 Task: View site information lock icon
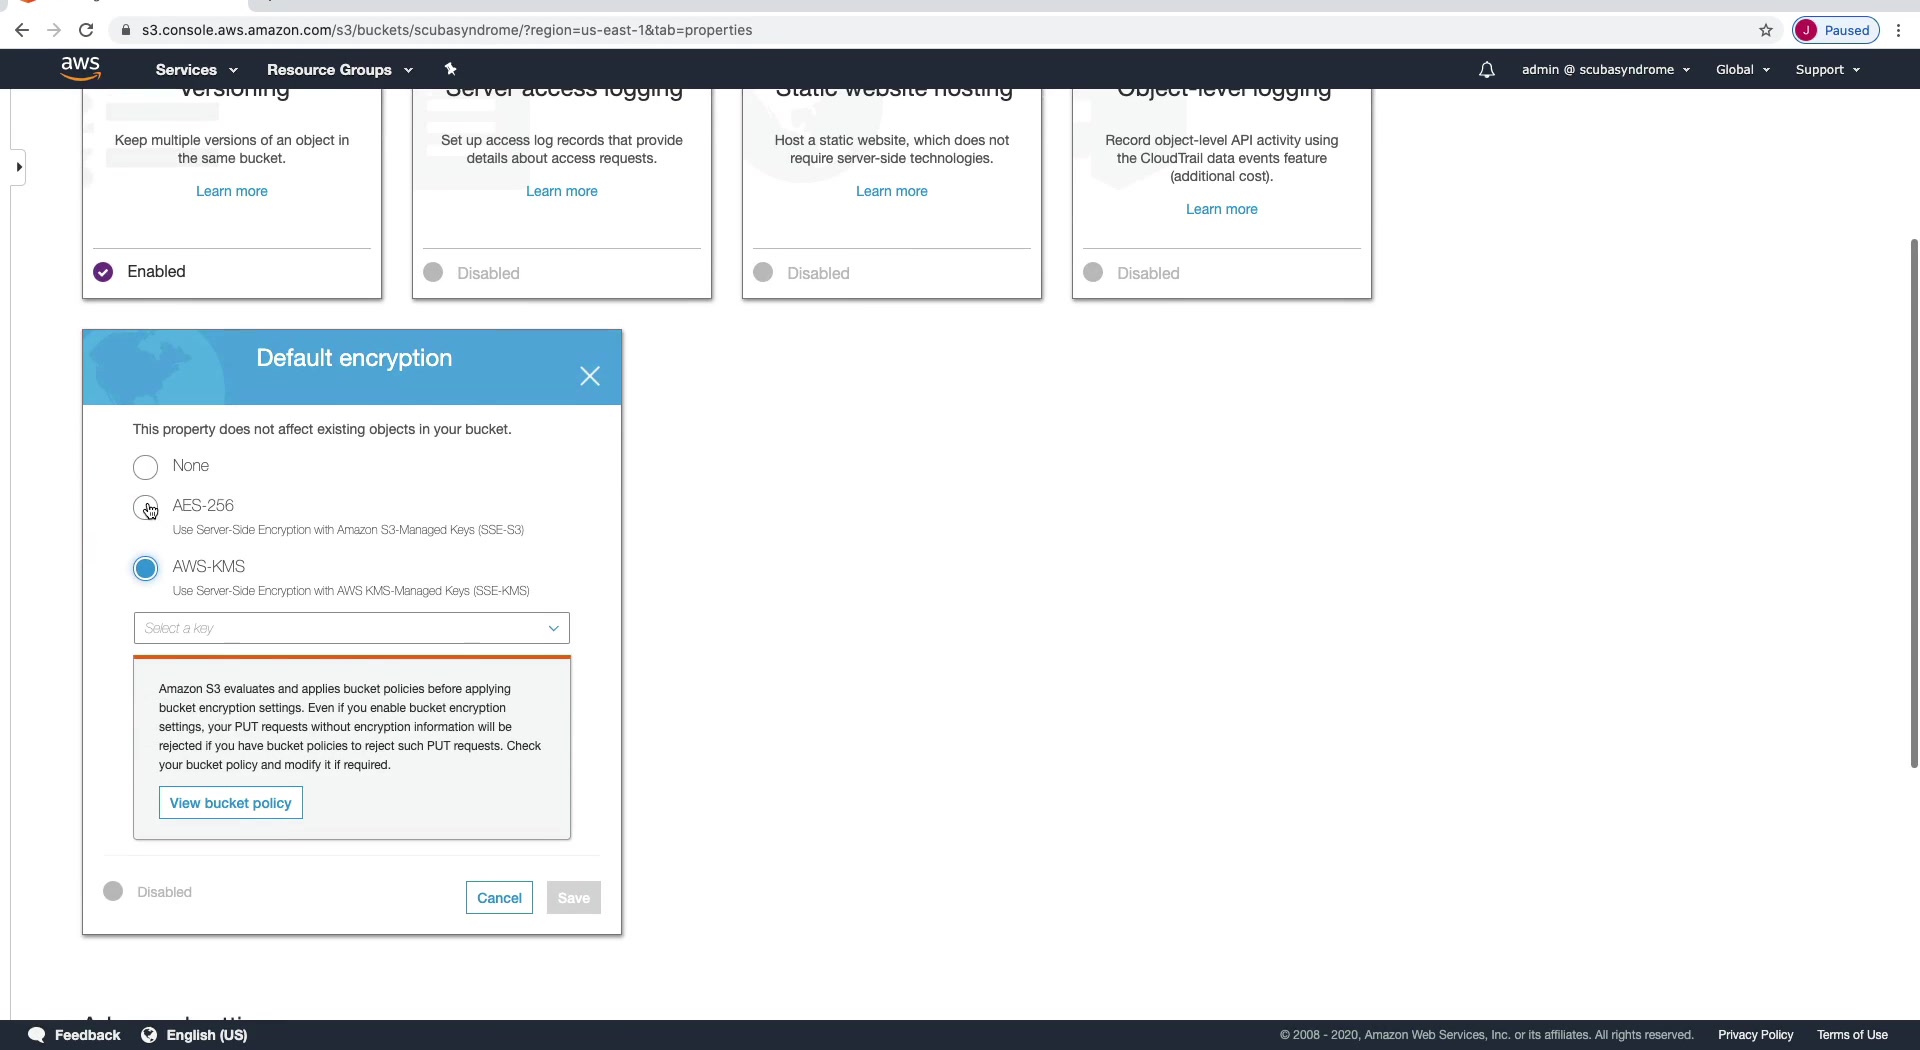point(126,30)
